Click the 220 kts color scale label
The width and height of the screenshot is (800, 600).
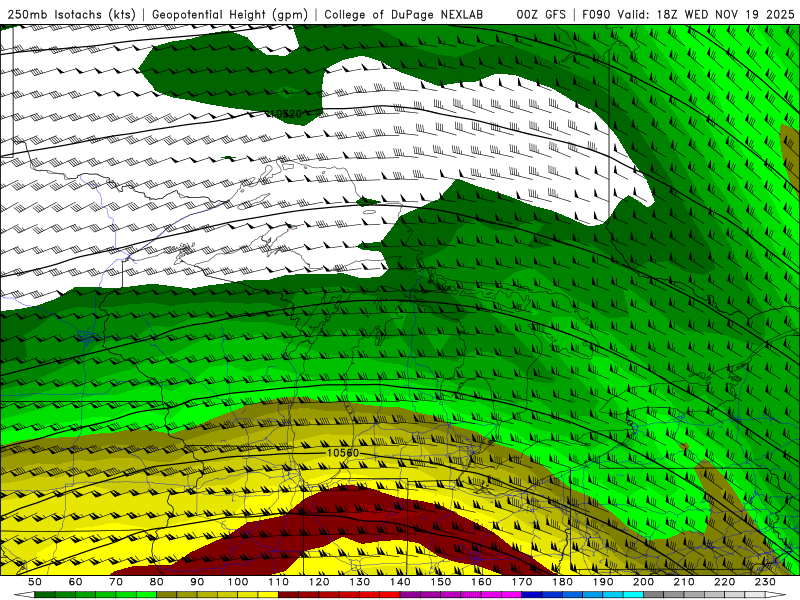[724, 582]
